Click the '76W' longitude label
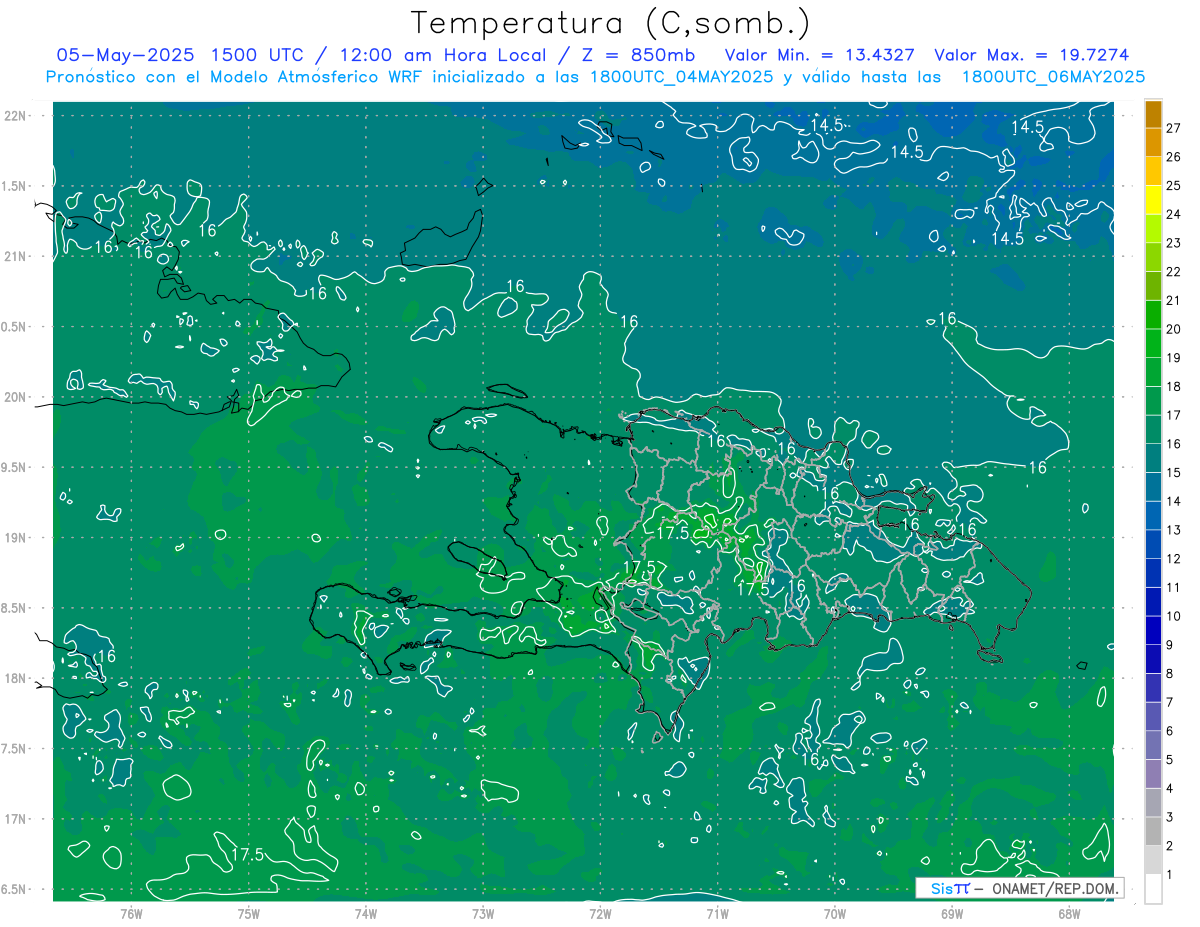 coord(131,914)
